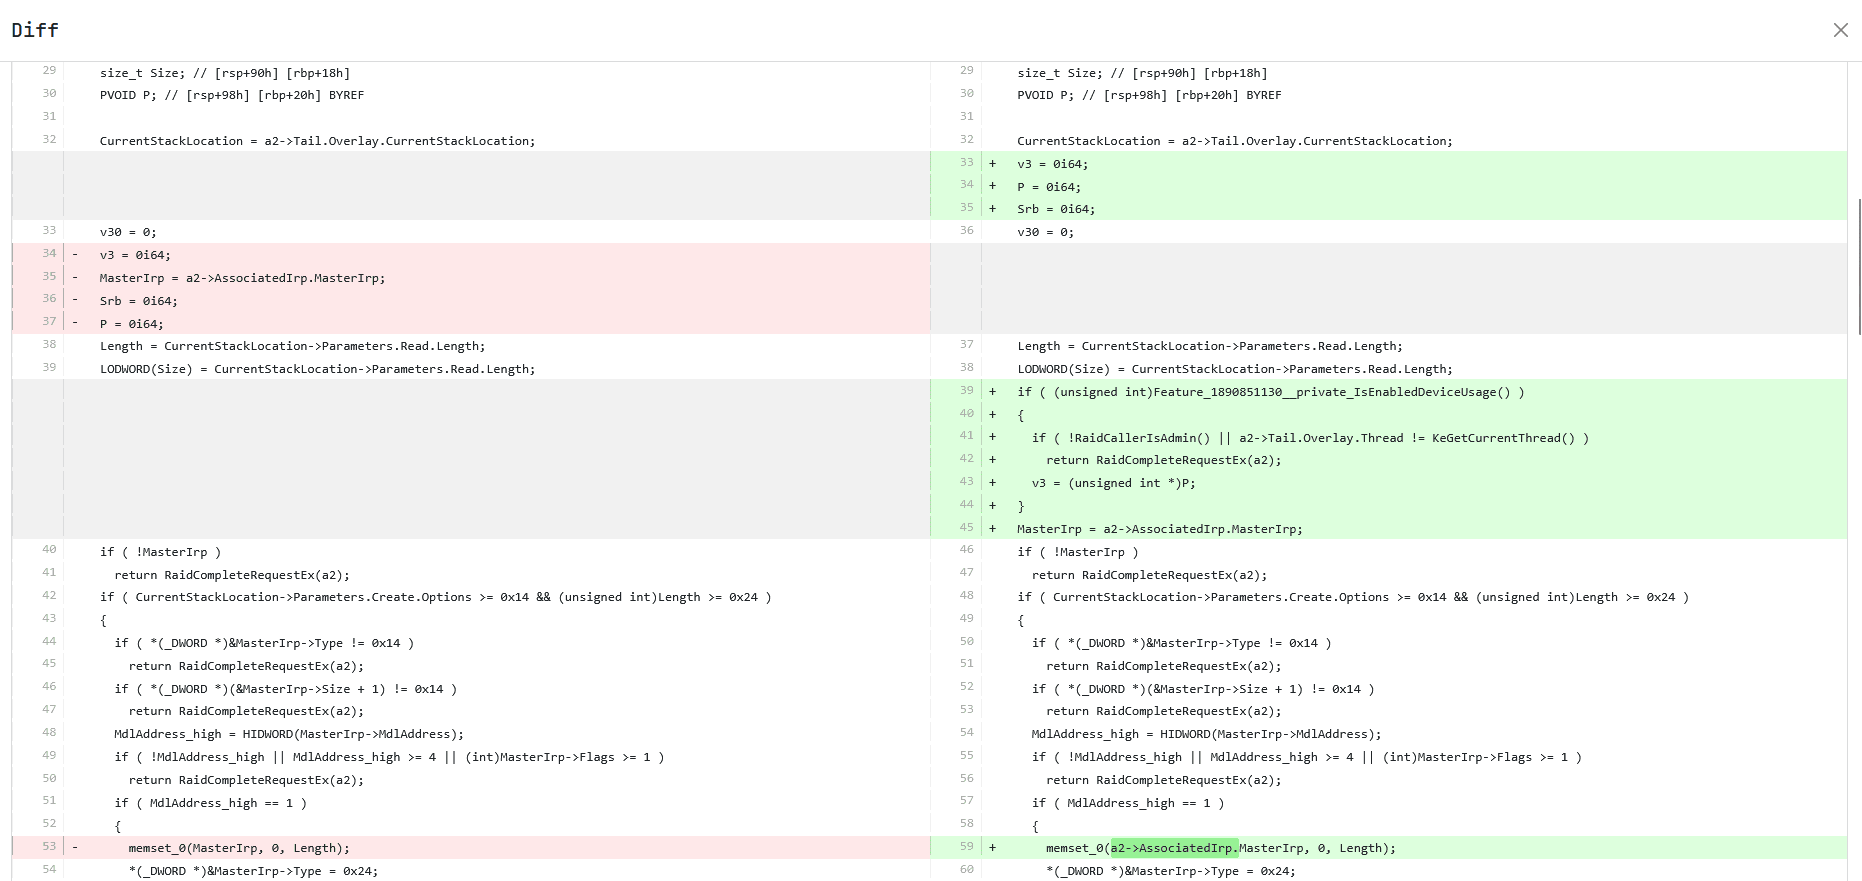Click the vertical scrollbar on the right edge

pyautogui.click(x=1858, y=266)
